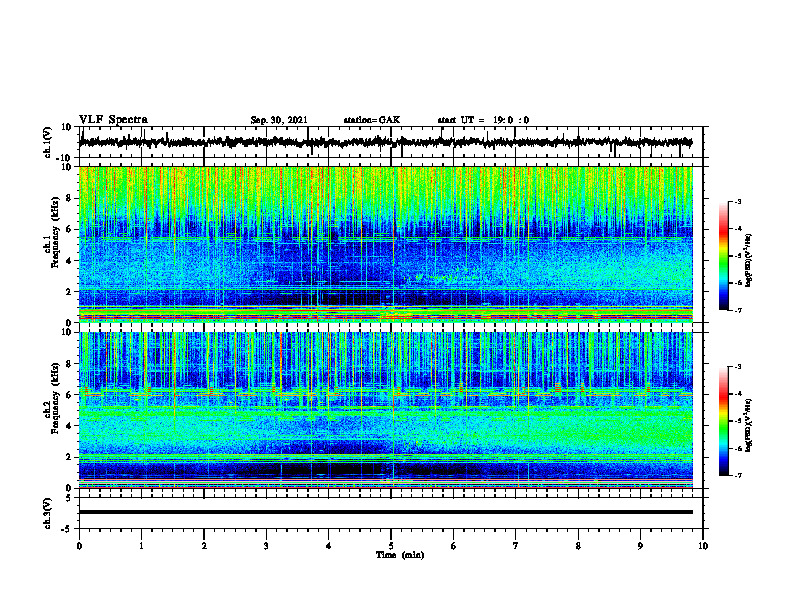792x612 pixels.
Task: Click the date text "Sep. 30, 2021"
Action: click(279, 120)
